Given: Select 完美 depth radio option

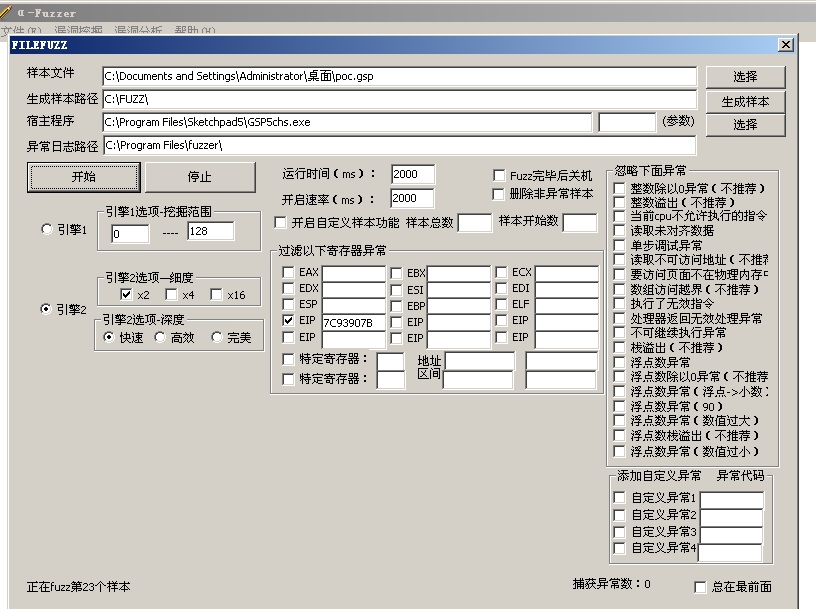Looking at the screenshot, I should pos(217,338).
